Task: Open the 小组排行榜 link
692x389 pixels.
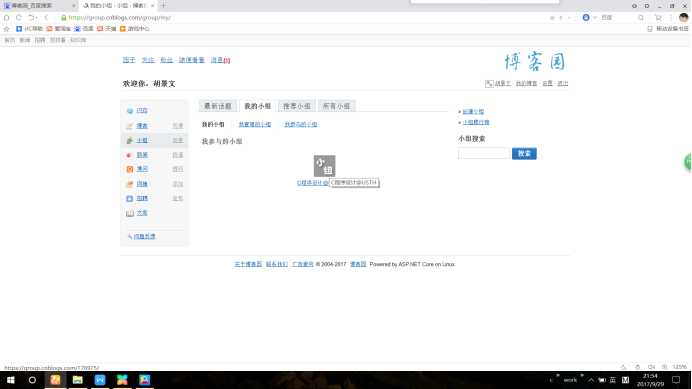Action: tap(476, 122)
